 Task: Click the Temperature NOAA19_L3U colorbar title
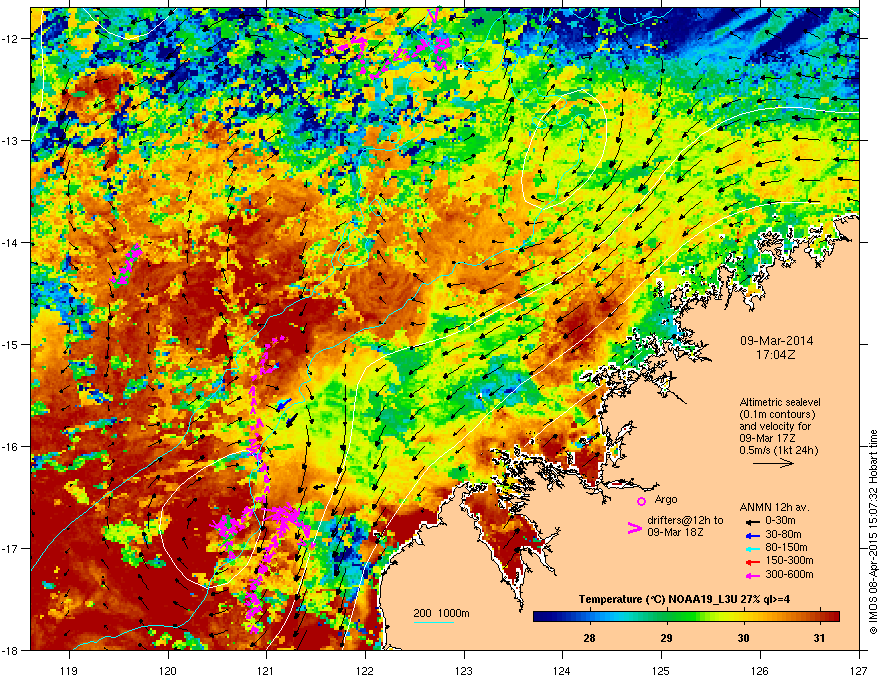[684, 599]
